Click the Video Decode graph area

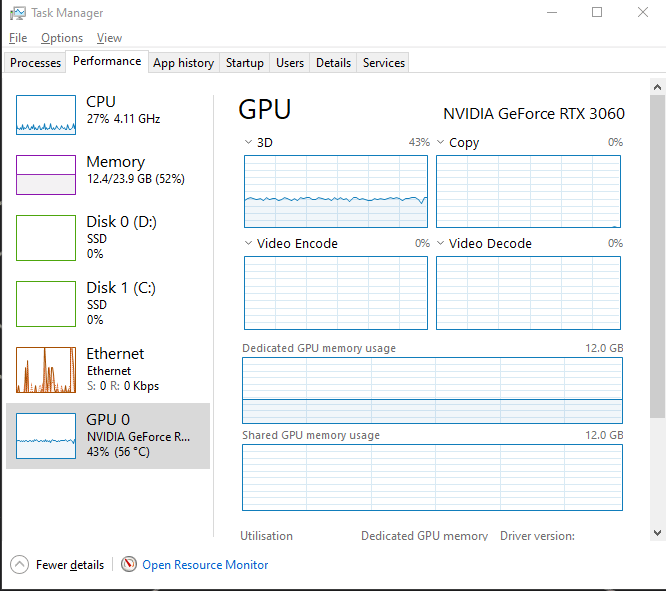pyautogui.click(x=528, y=293)
